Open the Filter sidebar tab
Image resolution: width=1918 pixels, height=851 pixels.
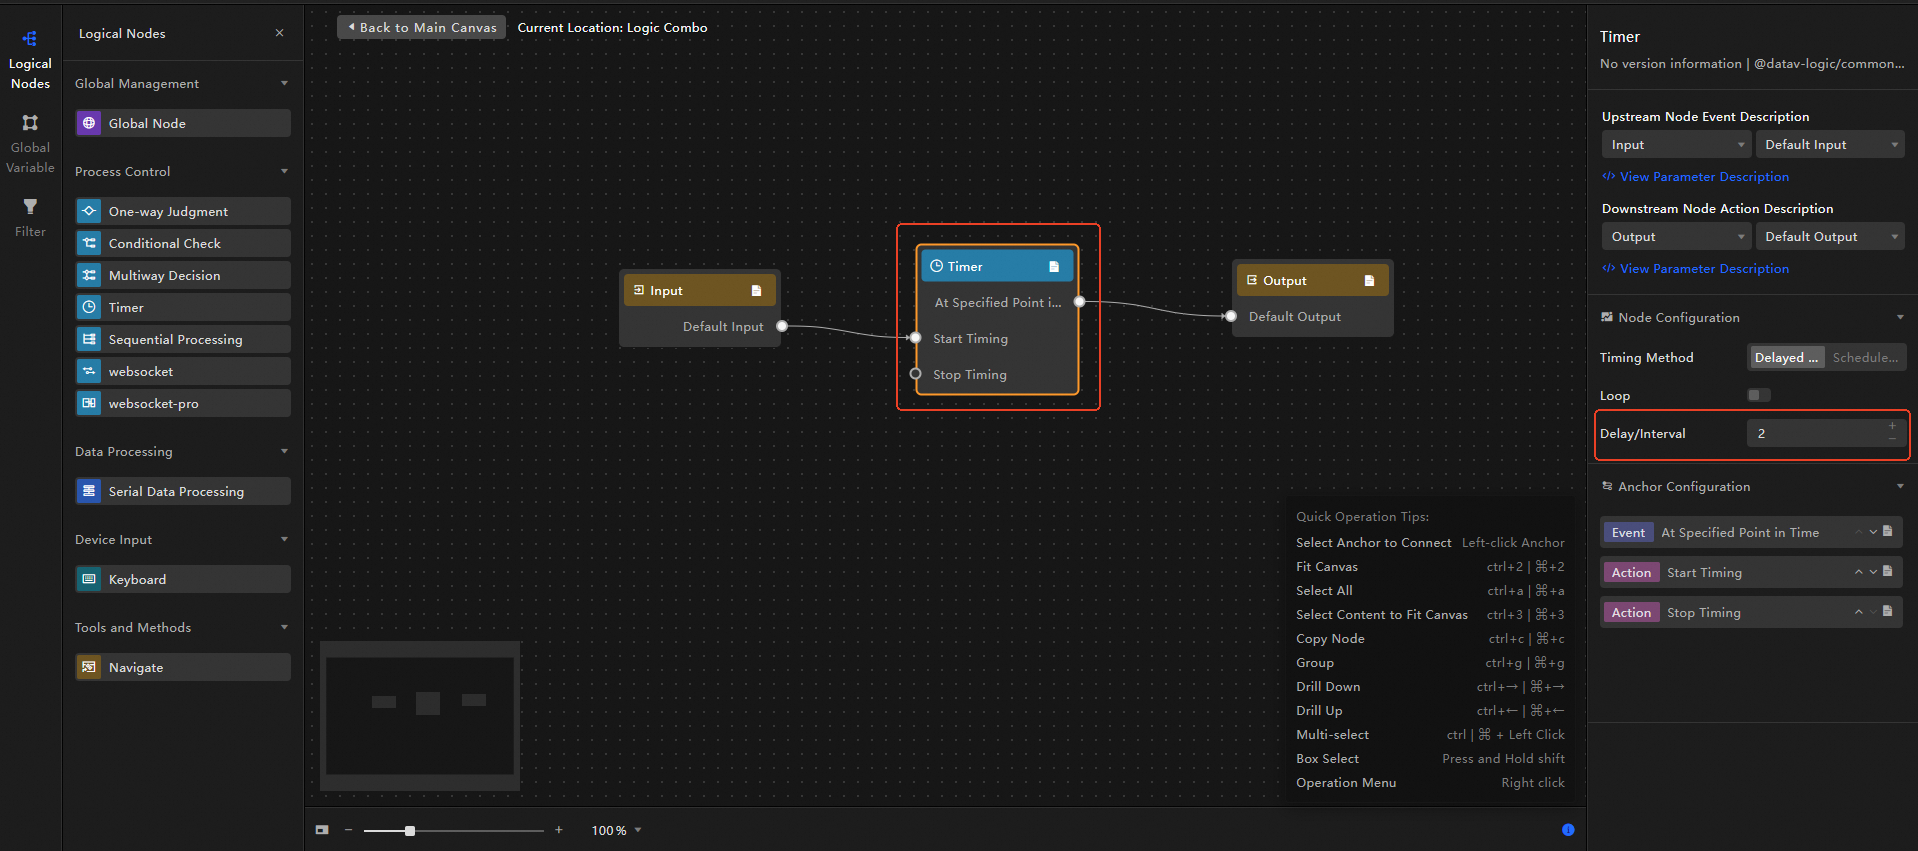pyautogui.click(x=30, y=218)
